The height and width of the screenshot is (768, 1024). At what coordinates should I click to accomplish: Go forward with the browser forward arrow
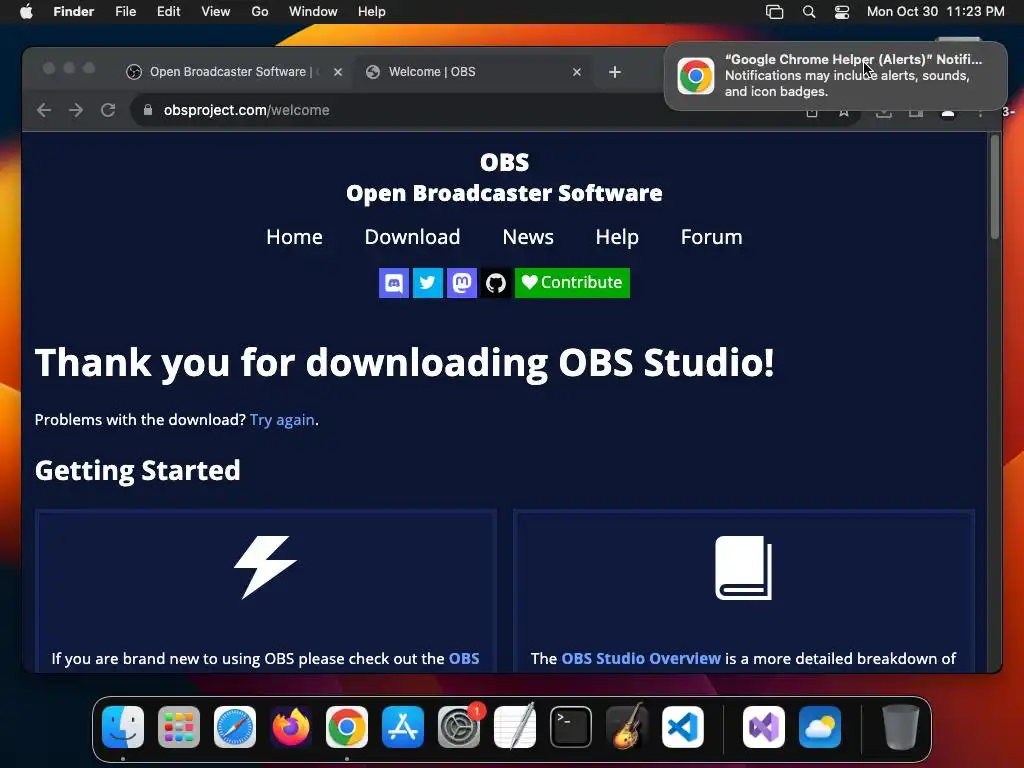click(76, 110)
